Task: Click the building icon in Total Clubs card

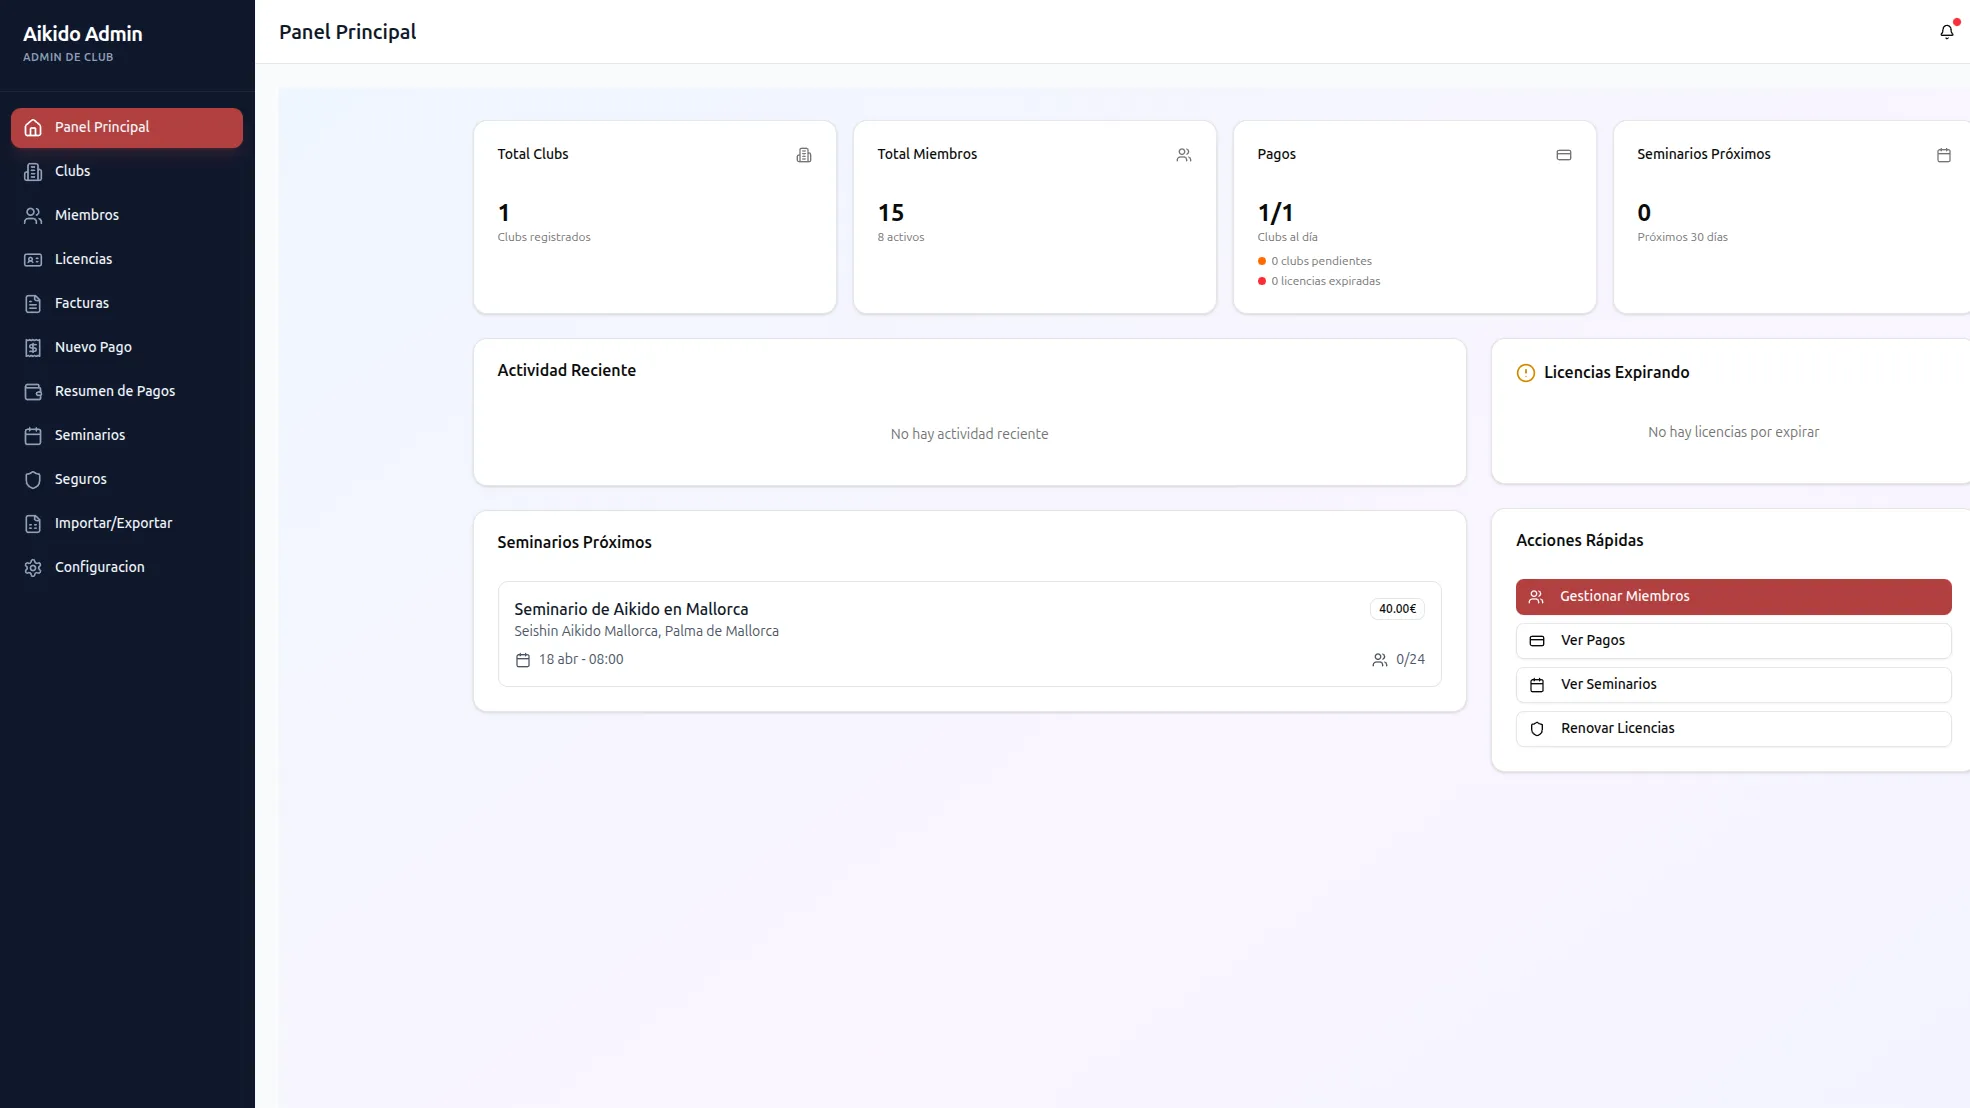Action: (x=804, y=155)
